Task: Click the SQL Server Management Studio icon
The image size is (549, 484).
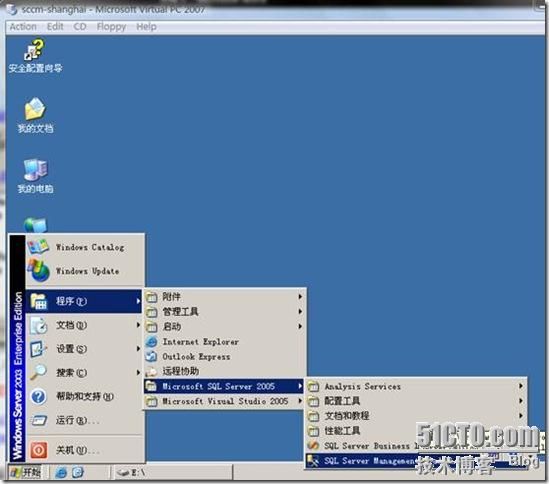Action: pyautogui.click(x=313, y=461)
